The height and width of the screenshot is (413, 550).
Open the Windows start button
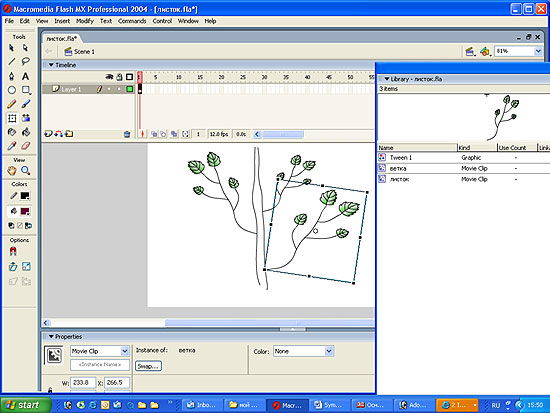pyautogui.click(x=25, y=405)
